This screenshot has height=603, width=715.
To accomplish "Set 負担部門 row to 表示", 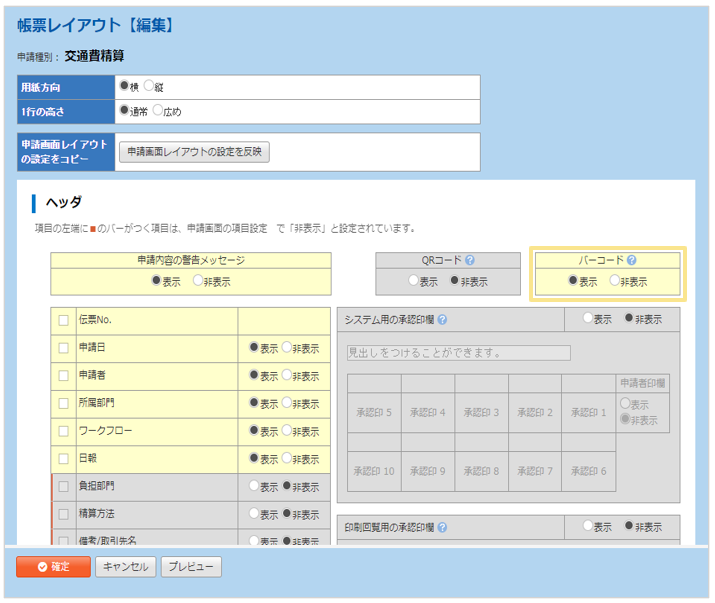I will [x=254, y=486].
